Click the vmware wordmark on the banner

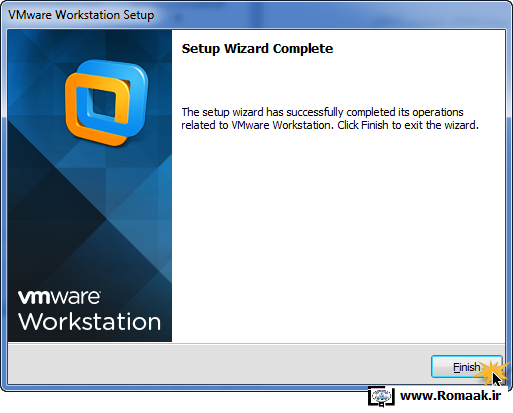(x=59, y=297)
